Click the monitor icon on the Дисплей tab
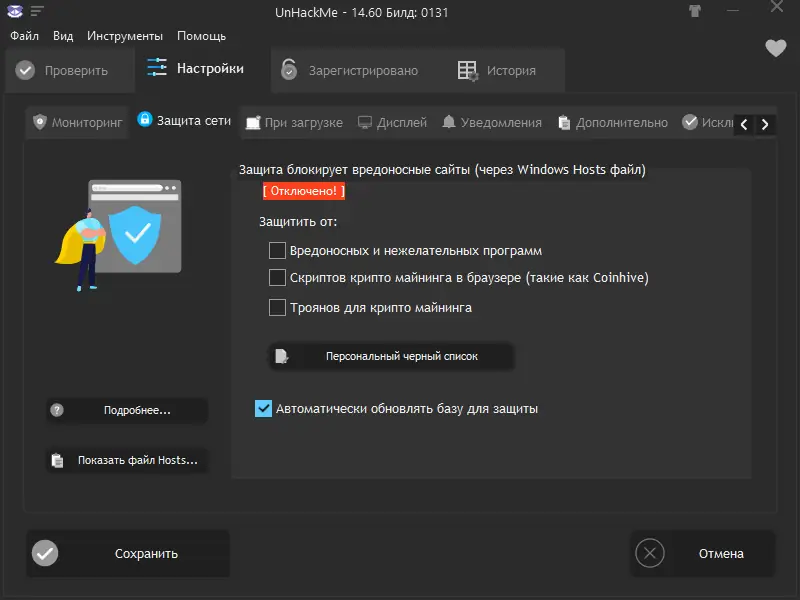800x600 pixels. pyautogui.click(x=365, y=122)
